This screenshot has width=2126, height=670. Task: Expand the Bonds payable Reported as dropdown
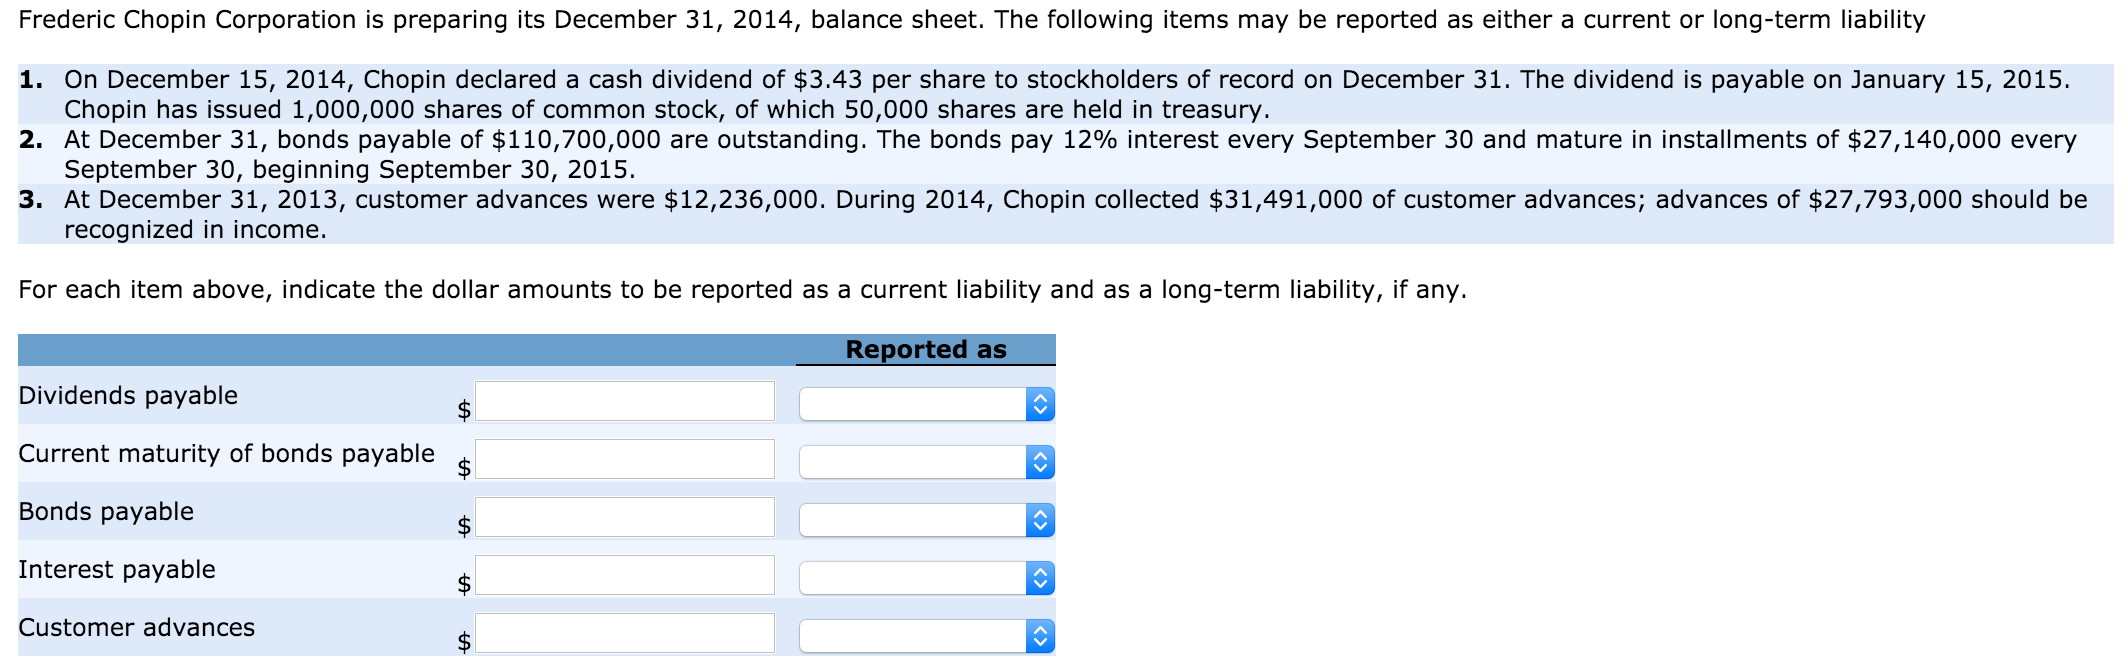[927, 520]
